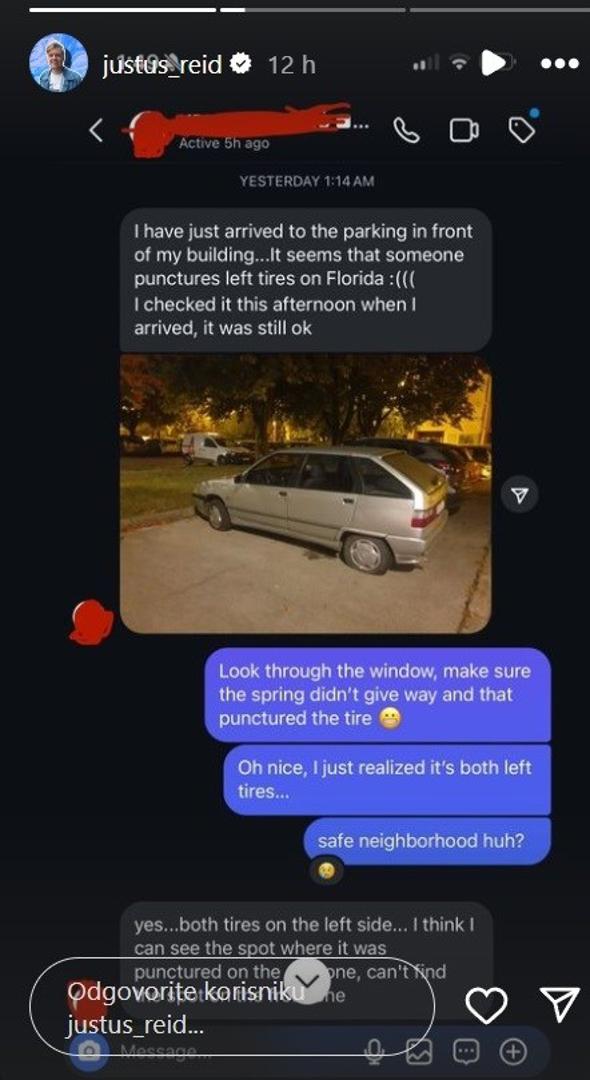Select the story progress bar first segment

[123, 10]
